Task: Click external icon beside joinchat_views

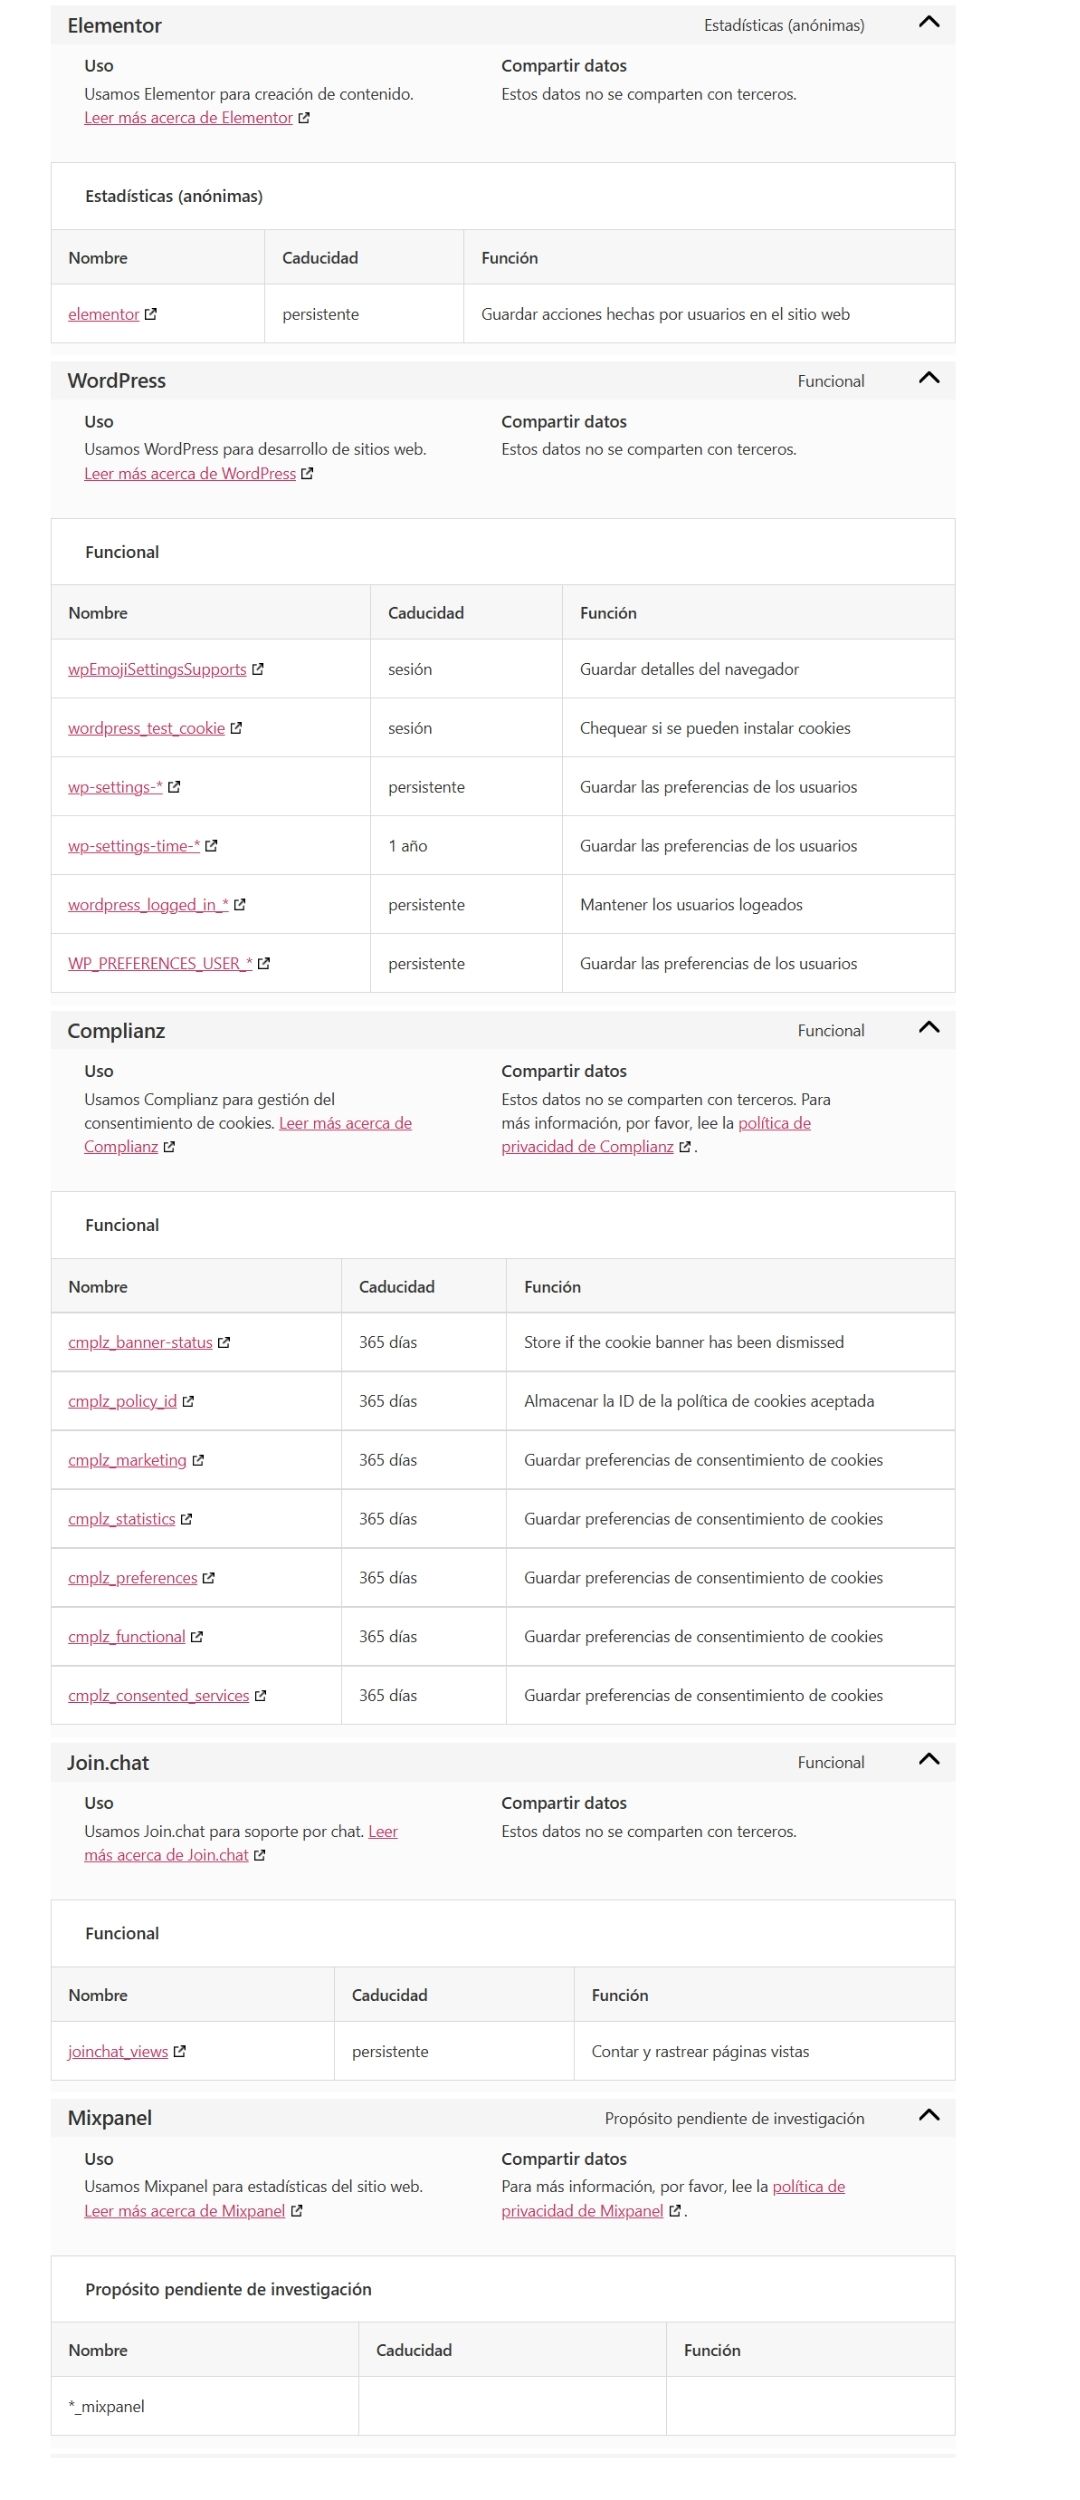Action: (180, 2051)
